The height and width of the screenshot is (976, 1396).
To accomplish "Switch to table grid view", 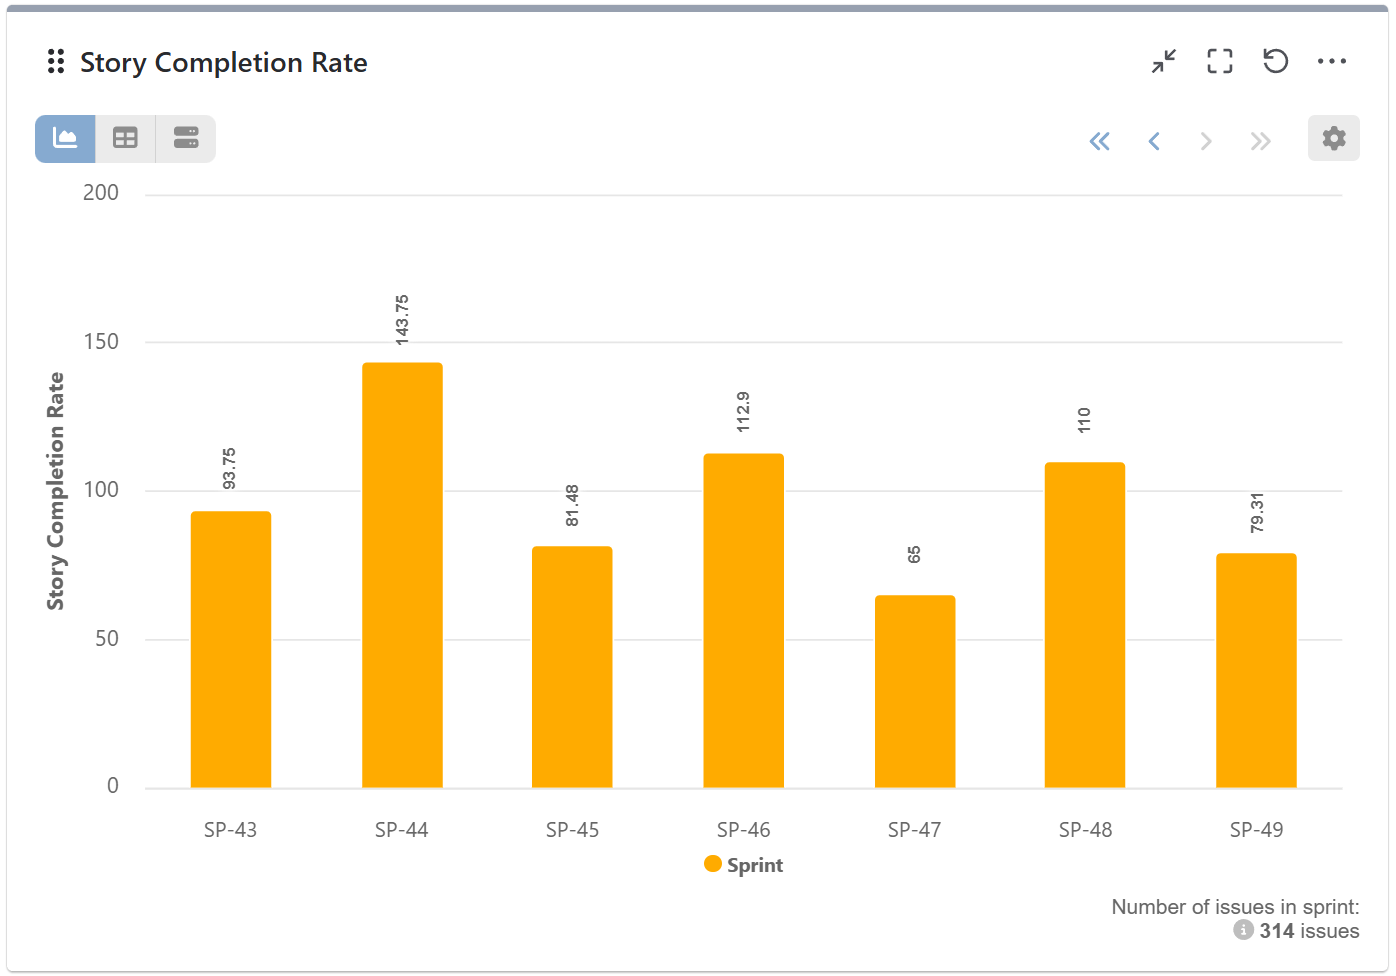I will pyautogui.click(x=125, y=138).
